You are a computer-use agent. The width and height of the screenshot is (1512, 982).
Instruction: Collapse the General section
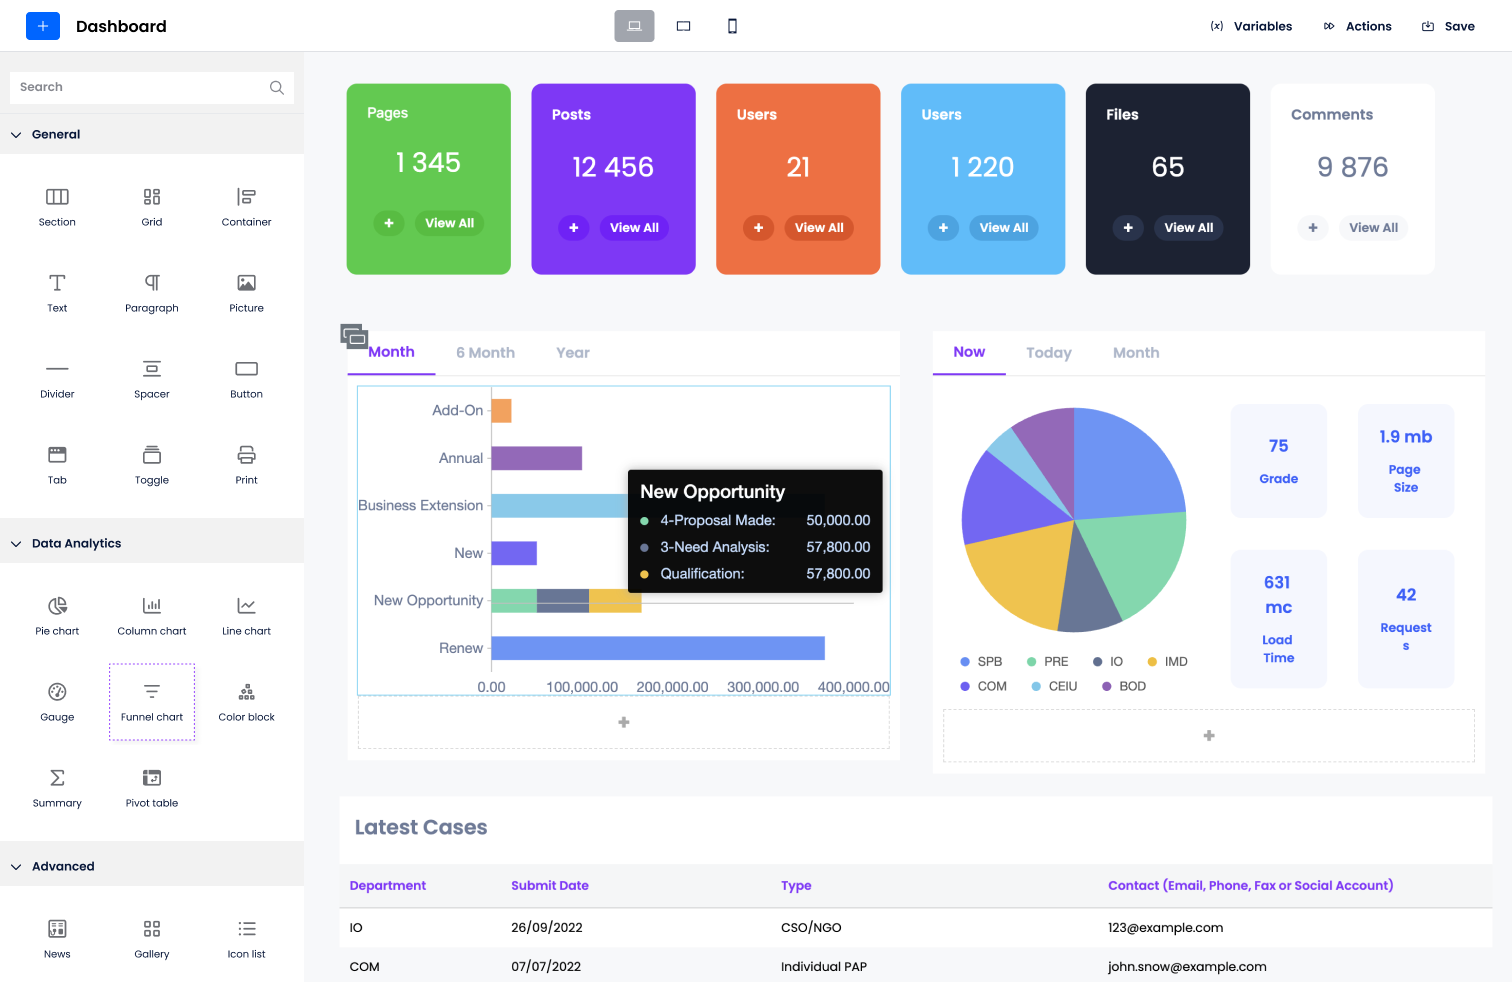point(16,135)
